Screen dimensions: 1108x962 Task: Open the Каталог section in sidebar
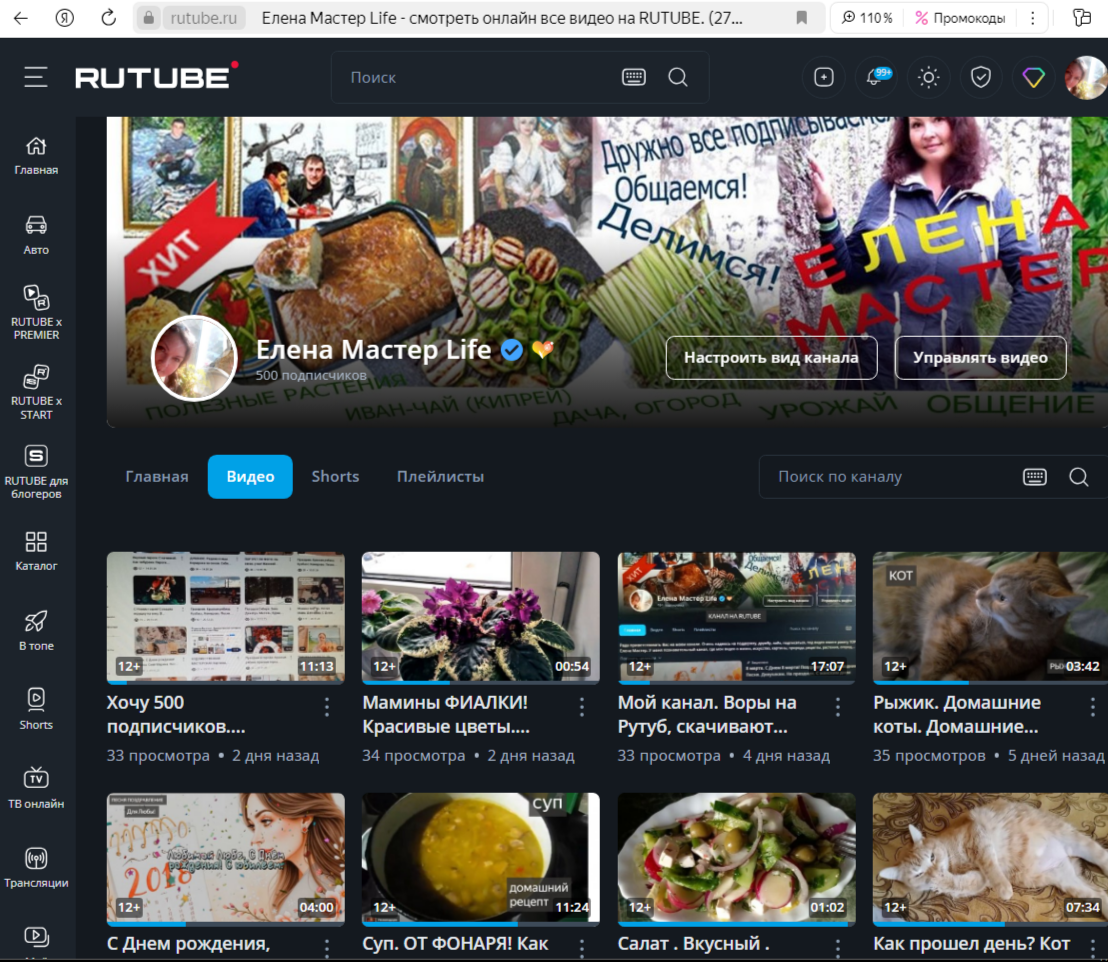[x=36, y=551]
